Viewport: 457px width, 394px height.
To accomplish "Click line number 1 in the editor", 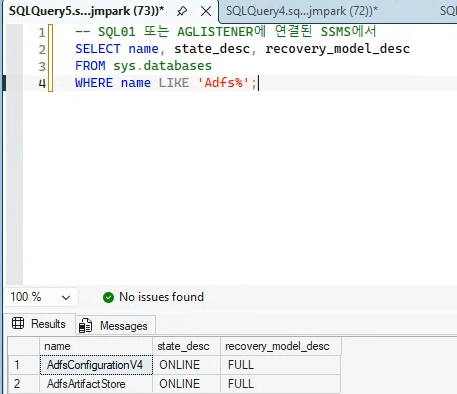I will [42, 32].
